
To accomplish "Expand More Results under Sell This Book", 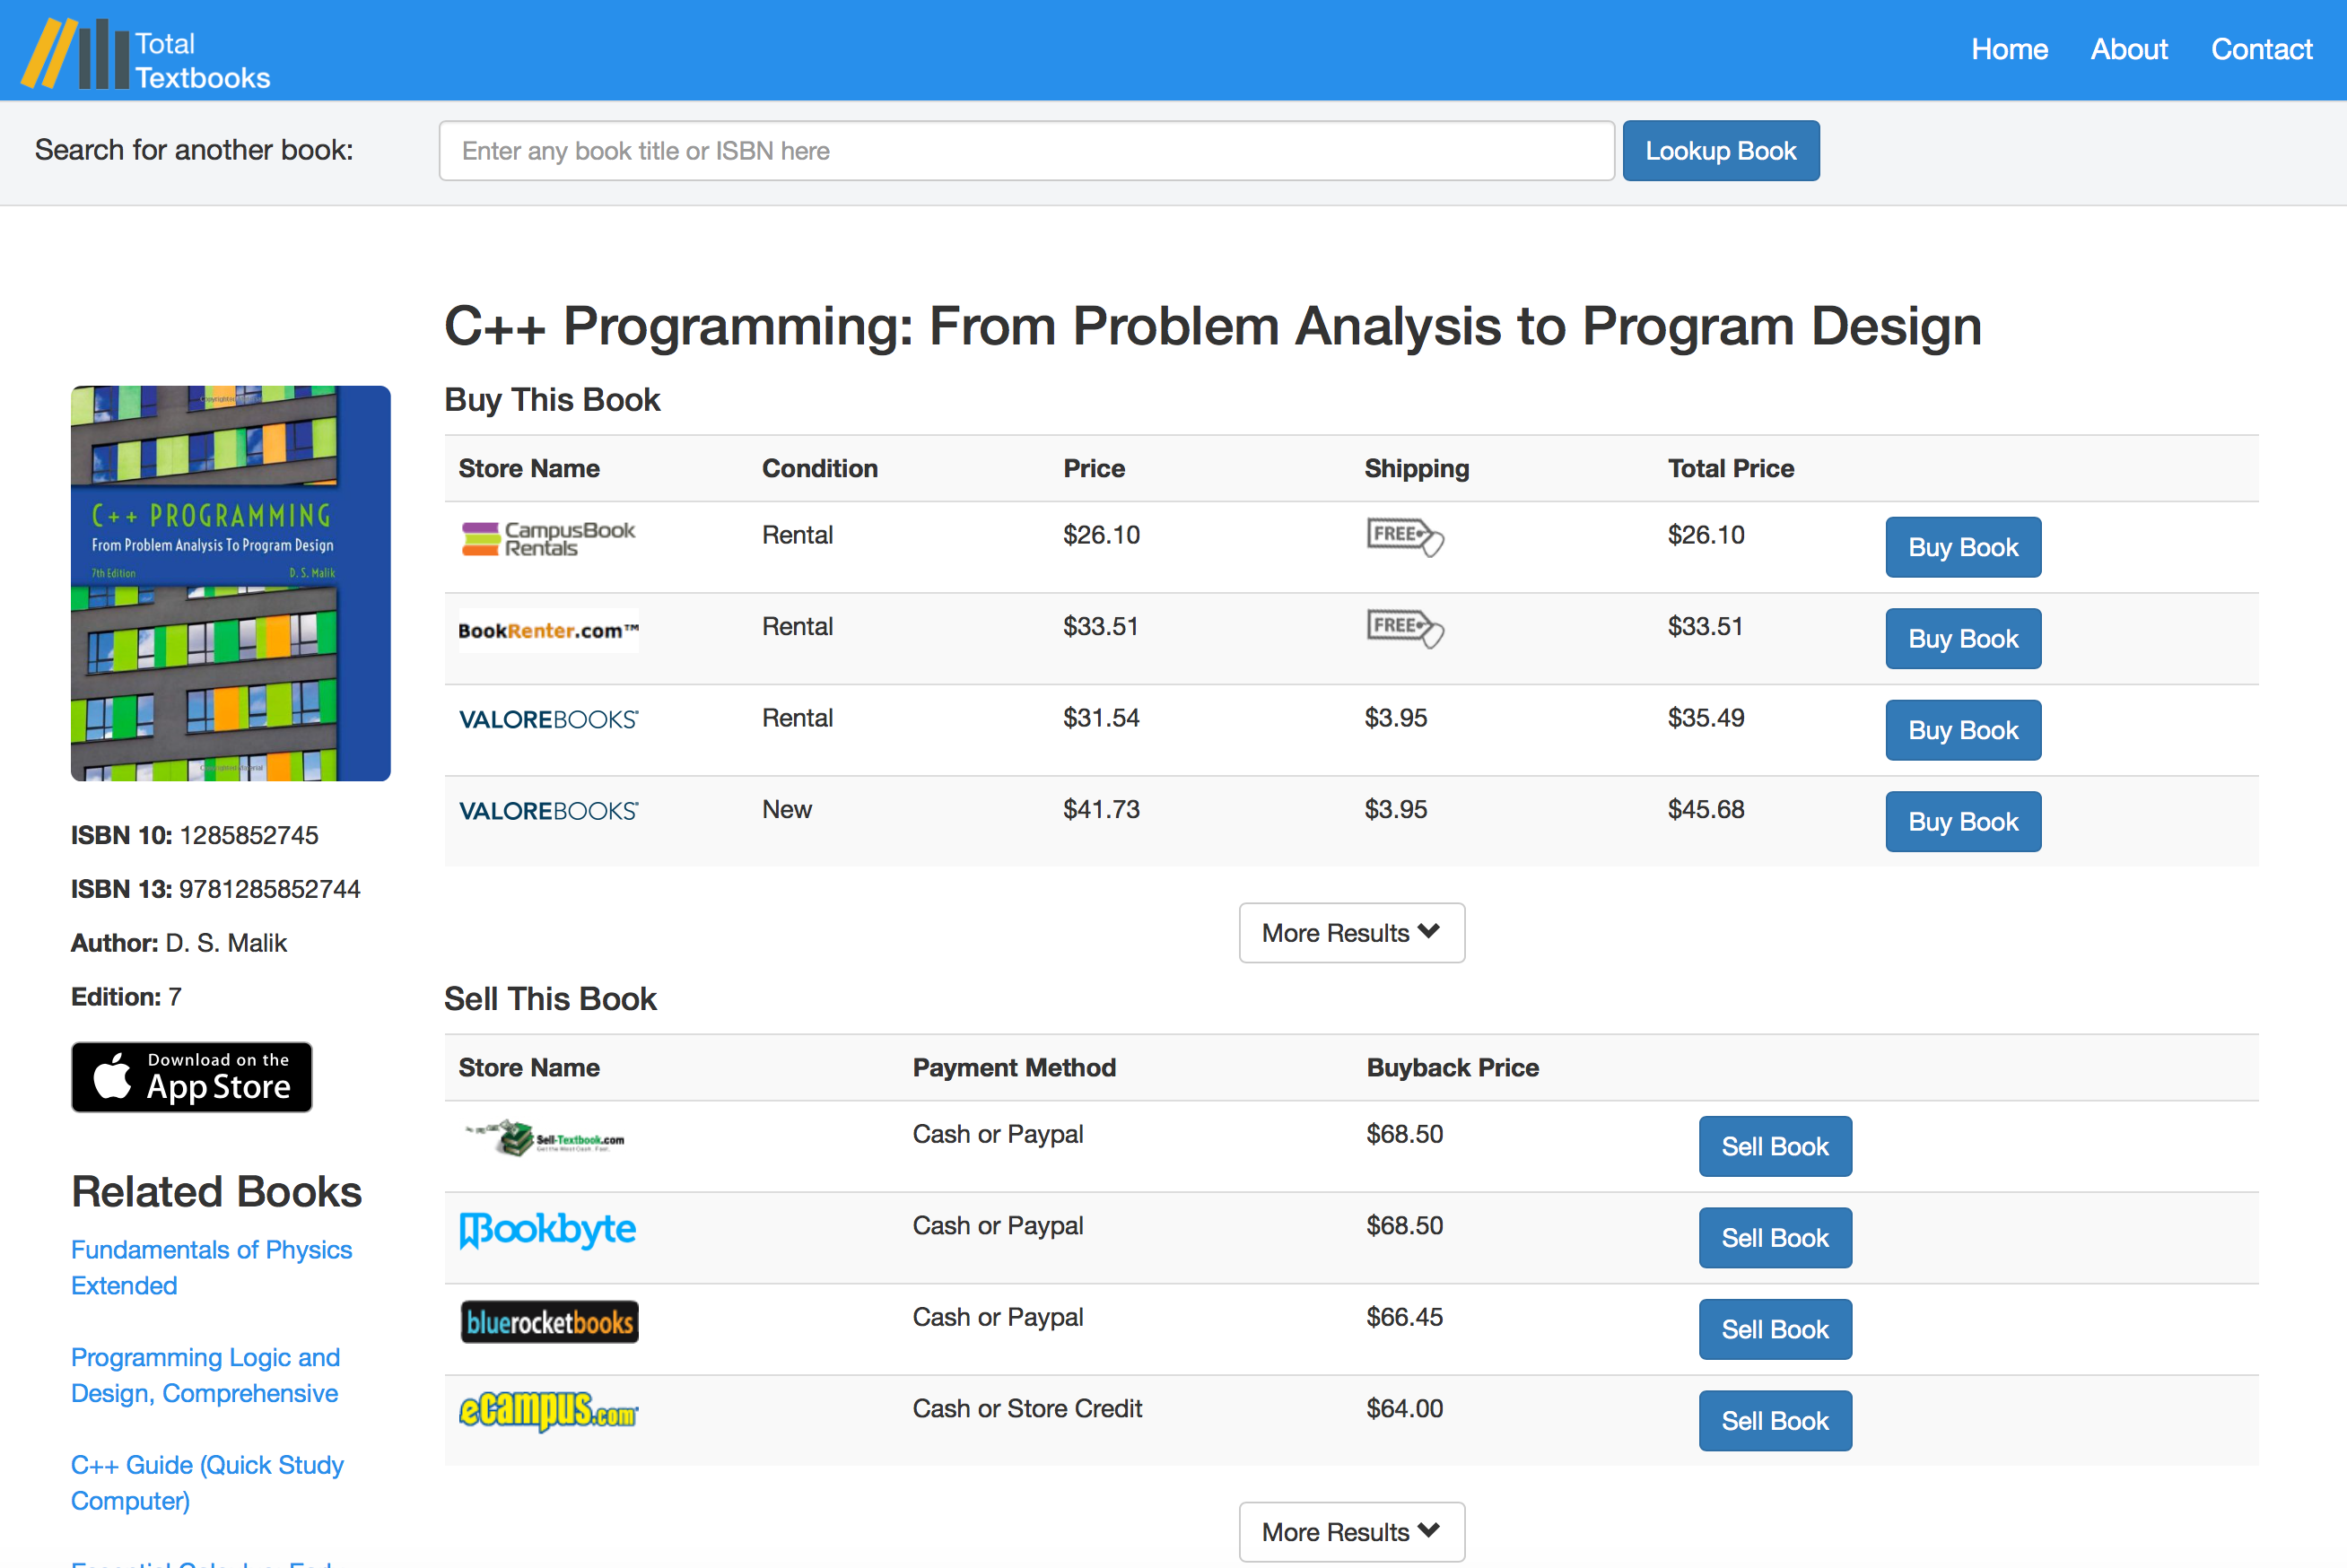I will pos(1351,1531).
